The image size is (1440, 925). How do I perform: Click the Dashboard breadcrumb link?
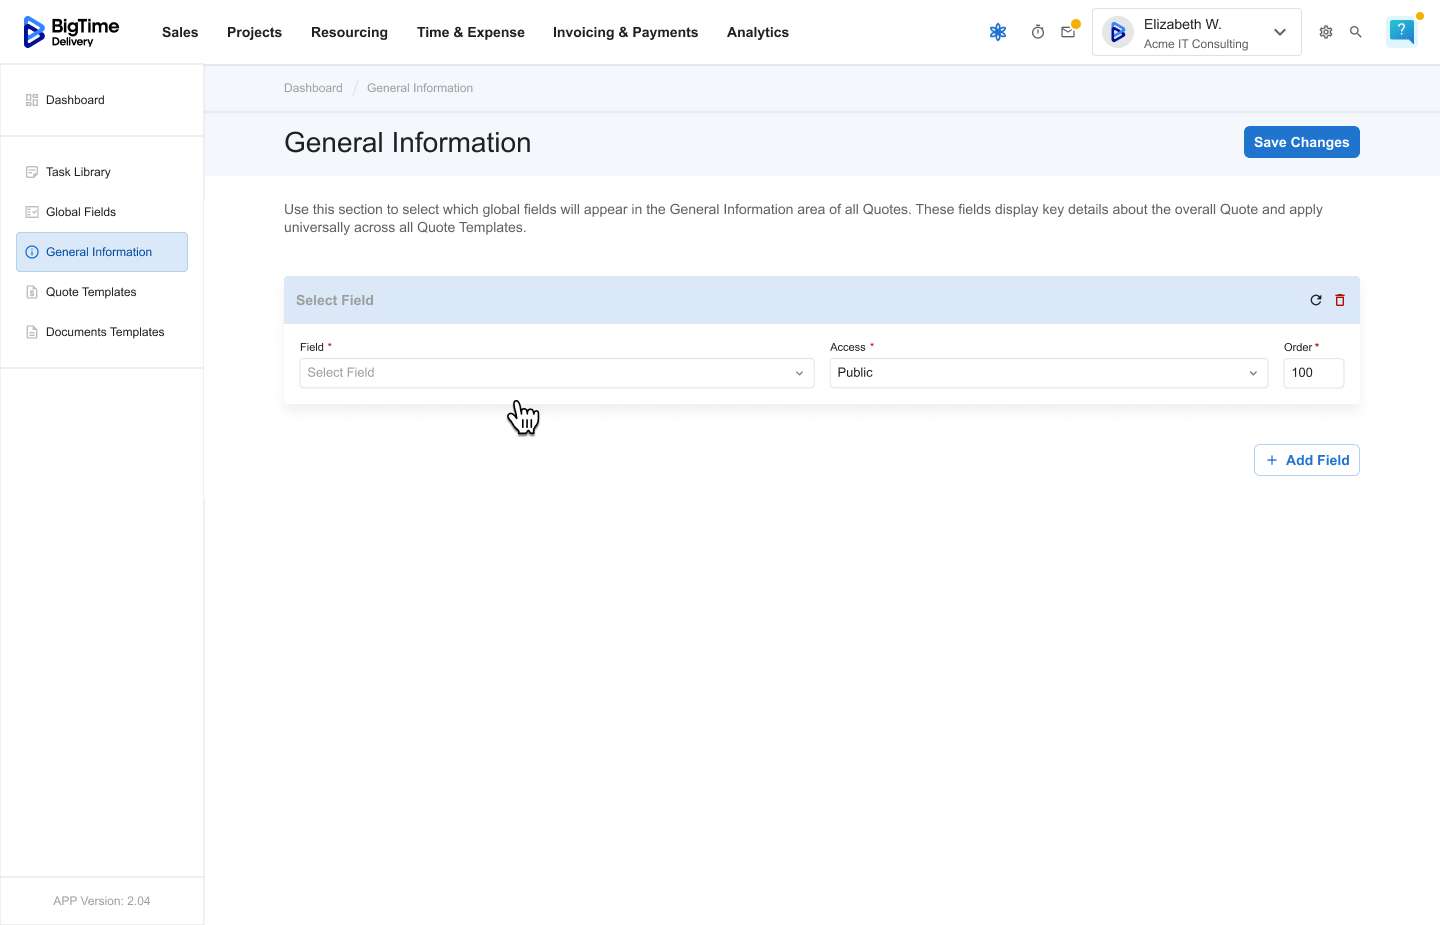(x=313, y=88)
